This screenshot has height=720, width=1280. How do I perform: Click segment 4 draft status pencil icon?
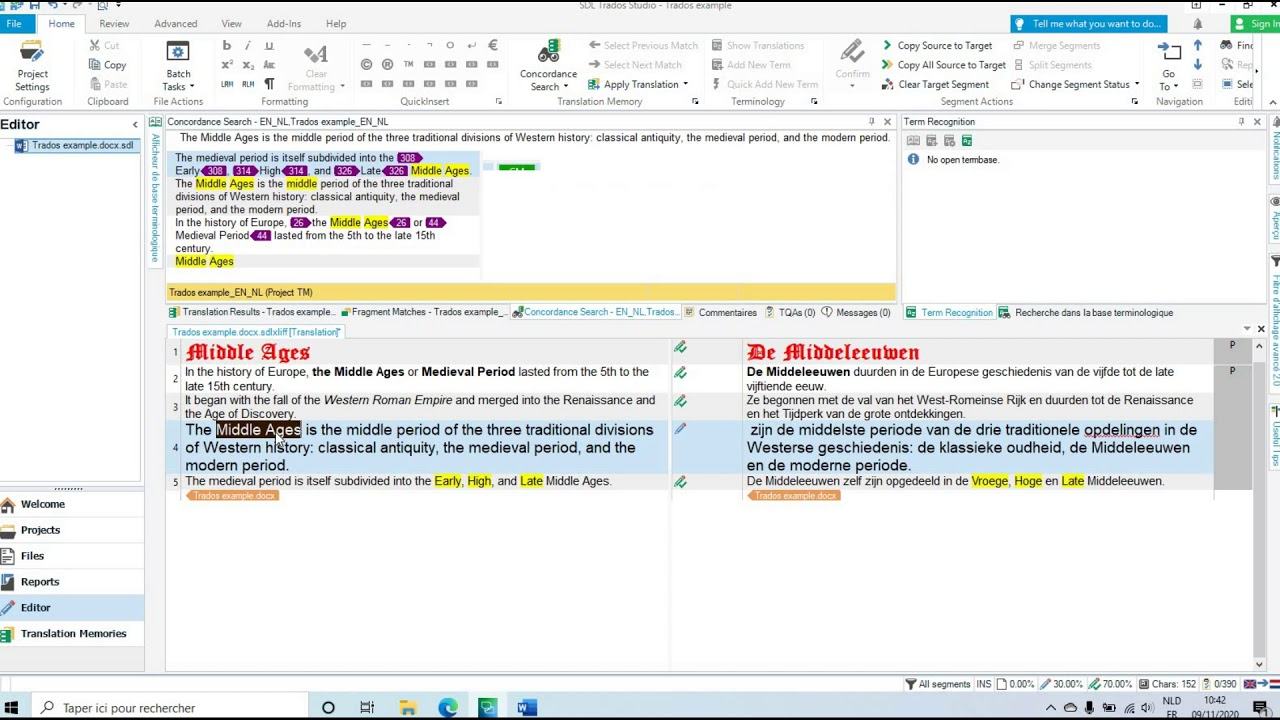pyautogui.click(x=680, y=429)
